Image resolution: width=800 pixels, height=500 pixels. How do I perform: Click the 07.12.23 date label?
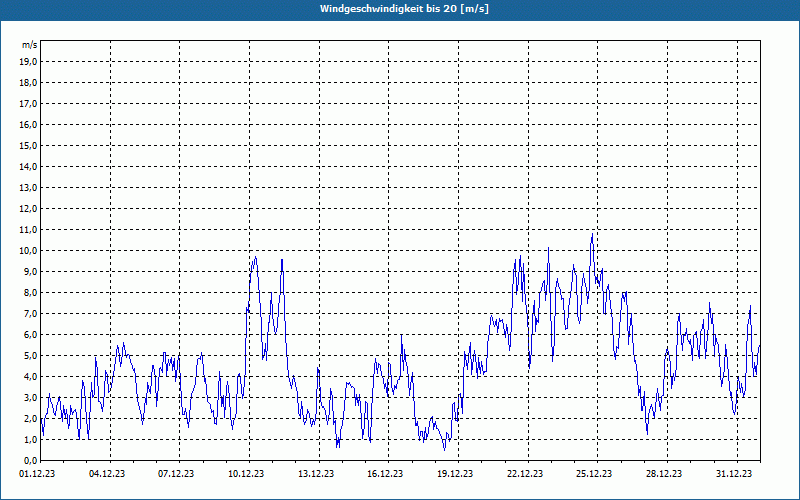click(176, 474)
